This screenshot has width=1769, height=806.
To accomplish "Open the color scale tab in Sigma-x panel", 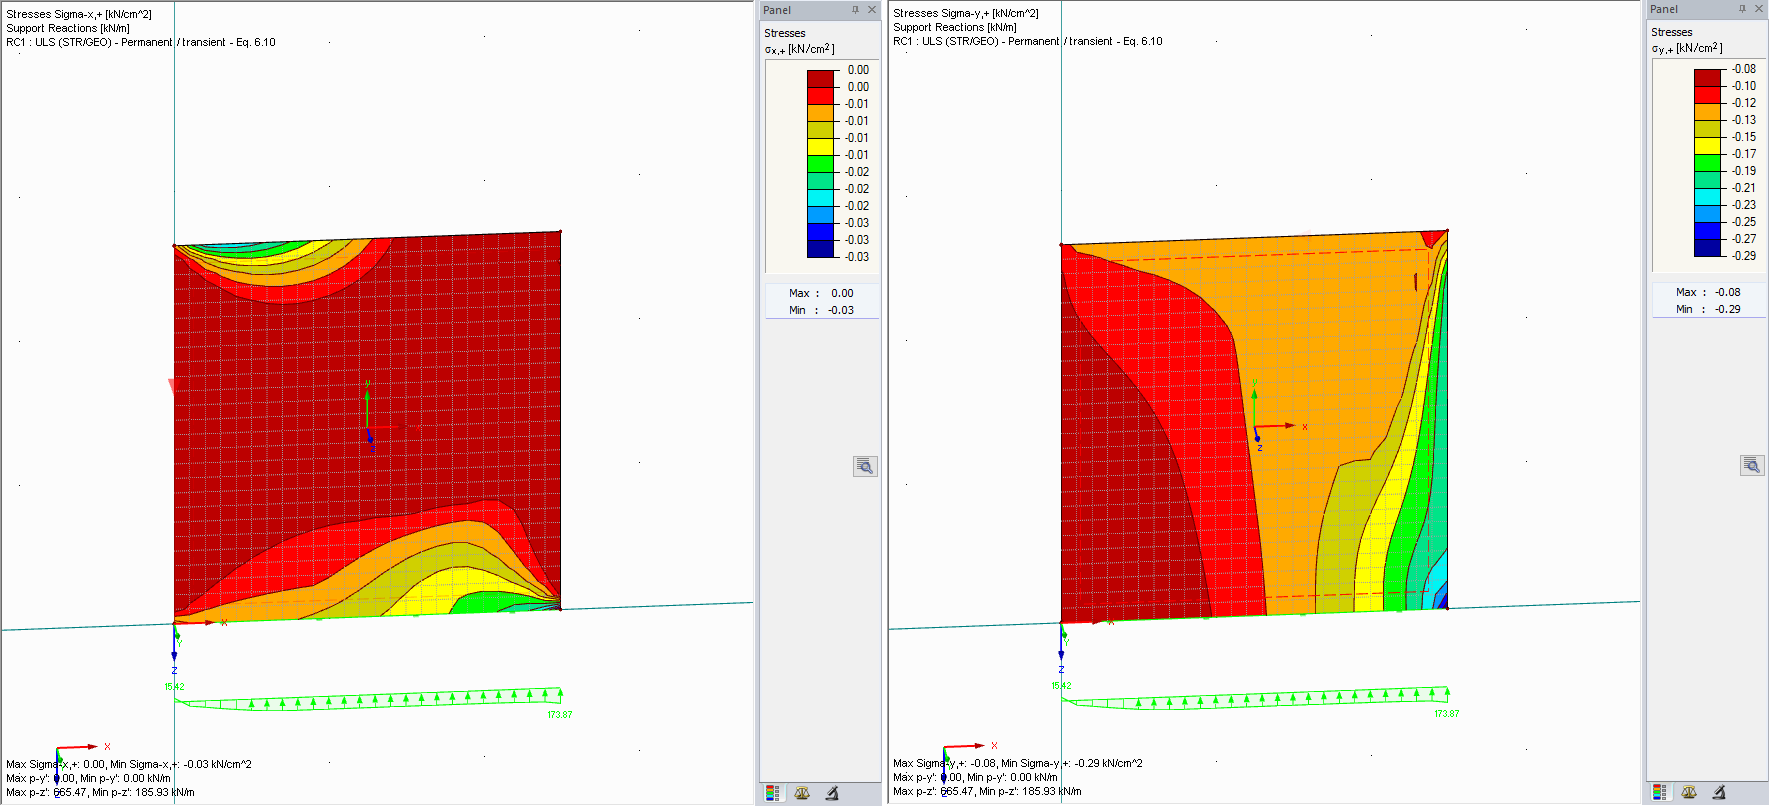I will [772, 793].
